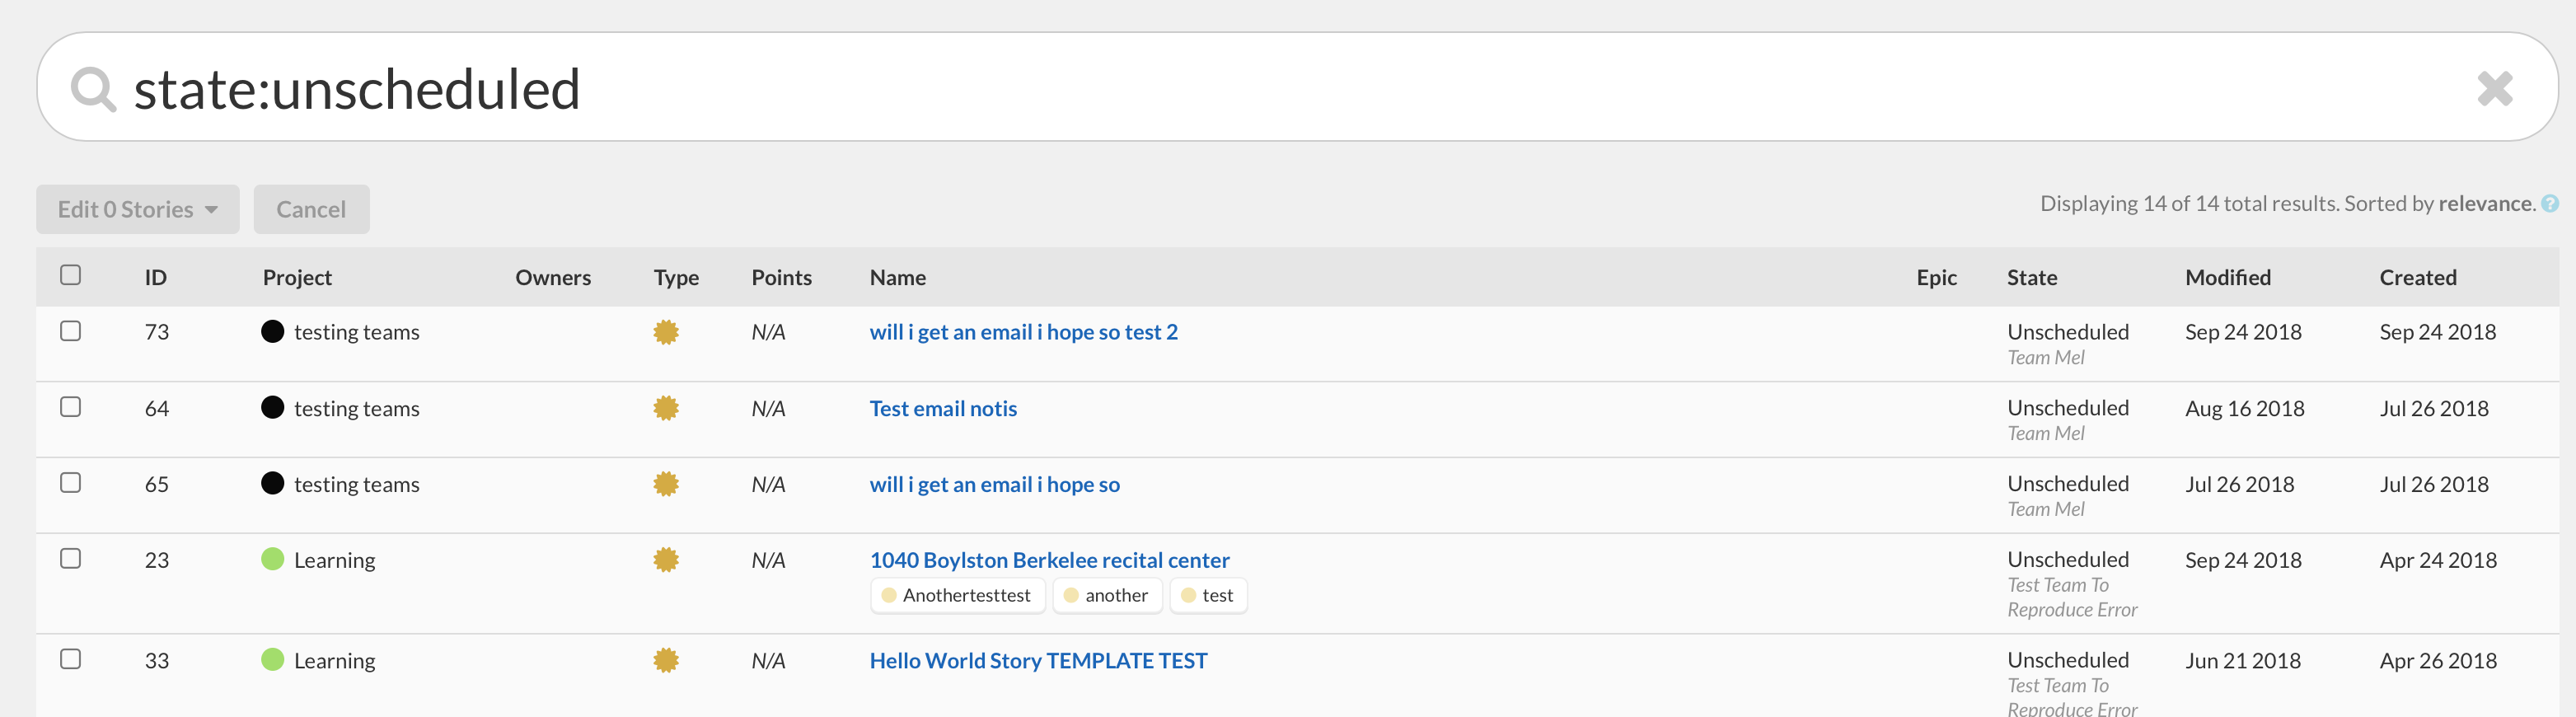The width and height of the screenshot is (2576, 717).
Task: Click the type icon for Hello World story
Action: tap(666, 660)
